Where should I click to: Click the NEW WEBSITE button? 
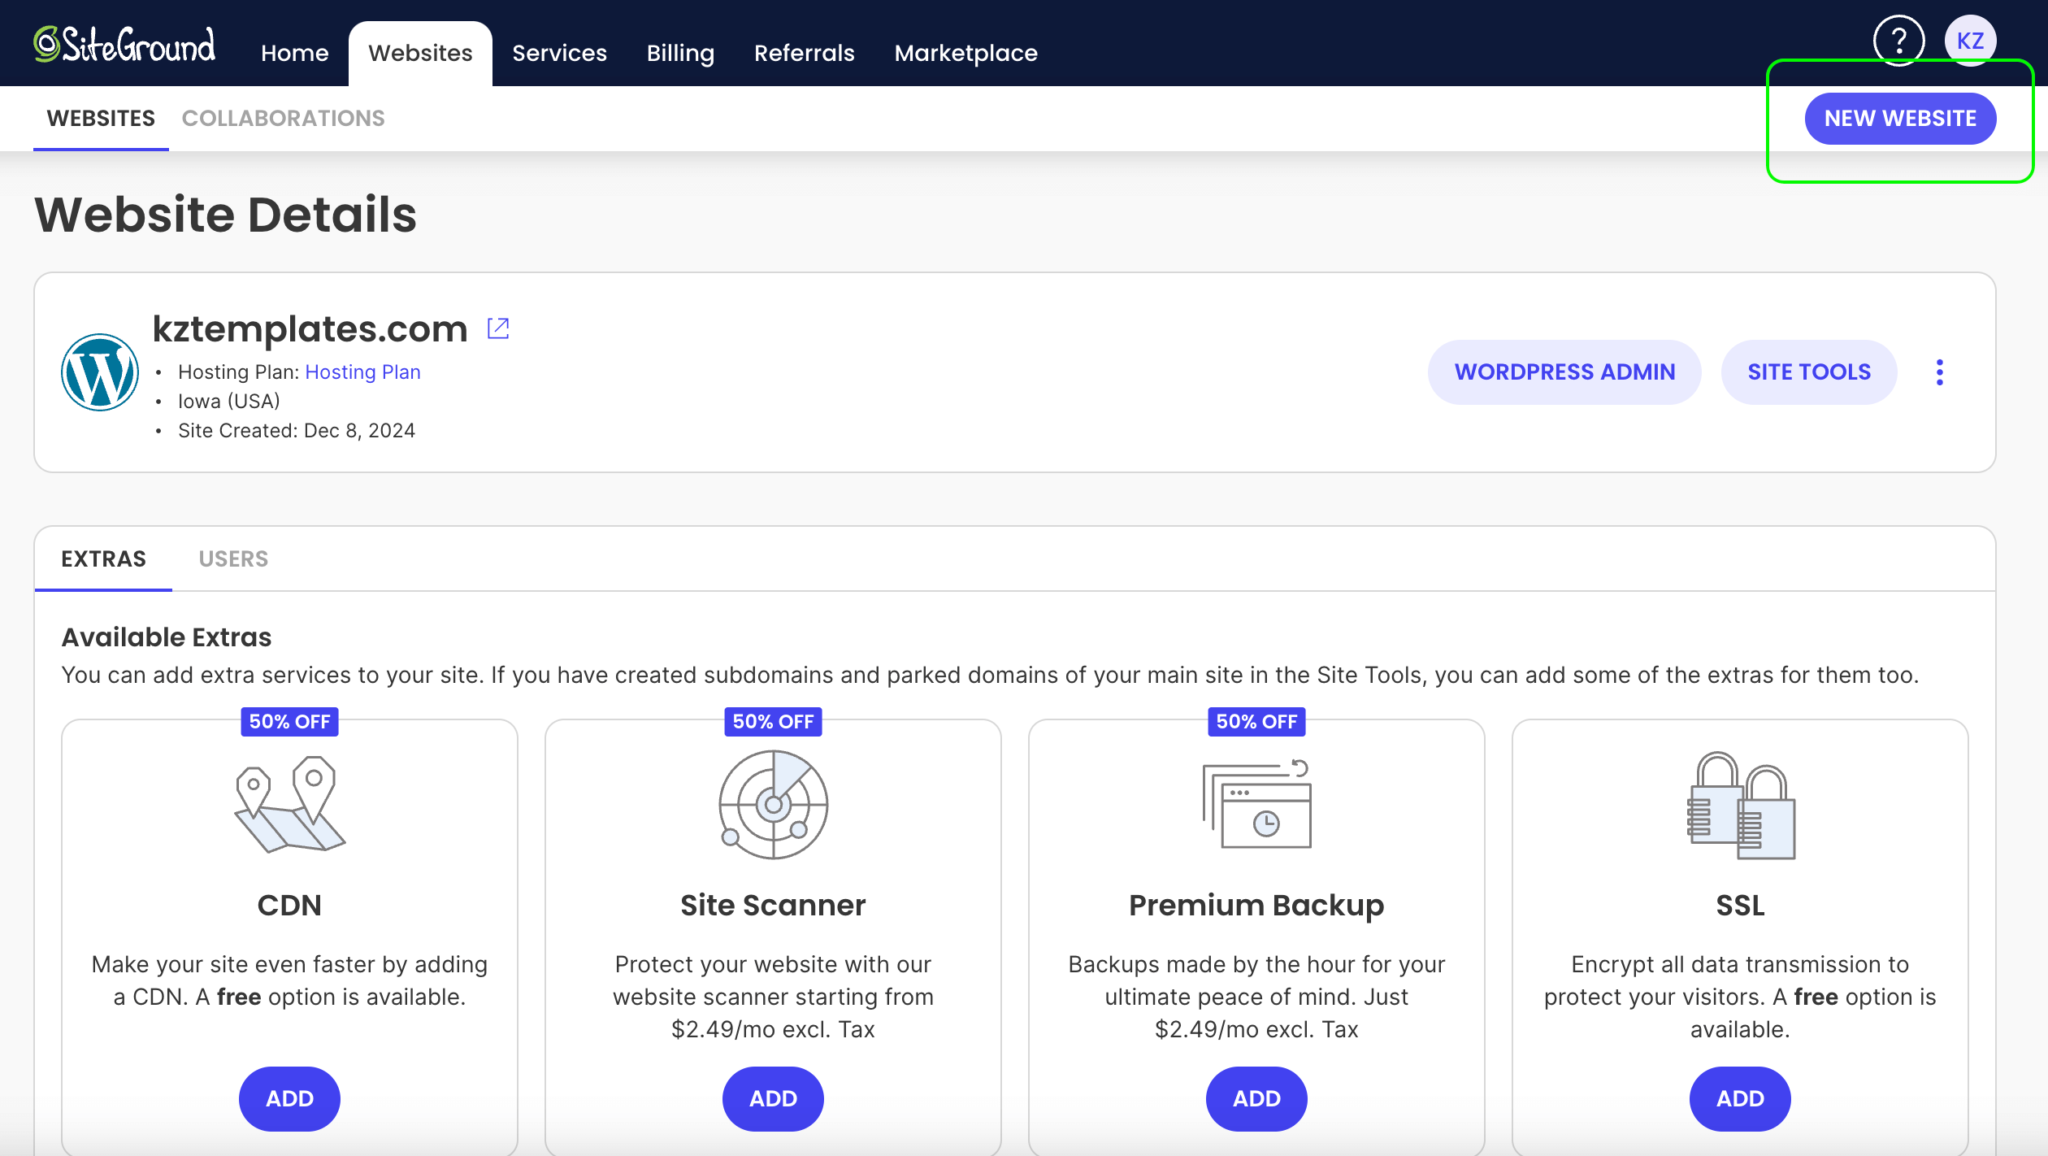(x=1900, y=118)
